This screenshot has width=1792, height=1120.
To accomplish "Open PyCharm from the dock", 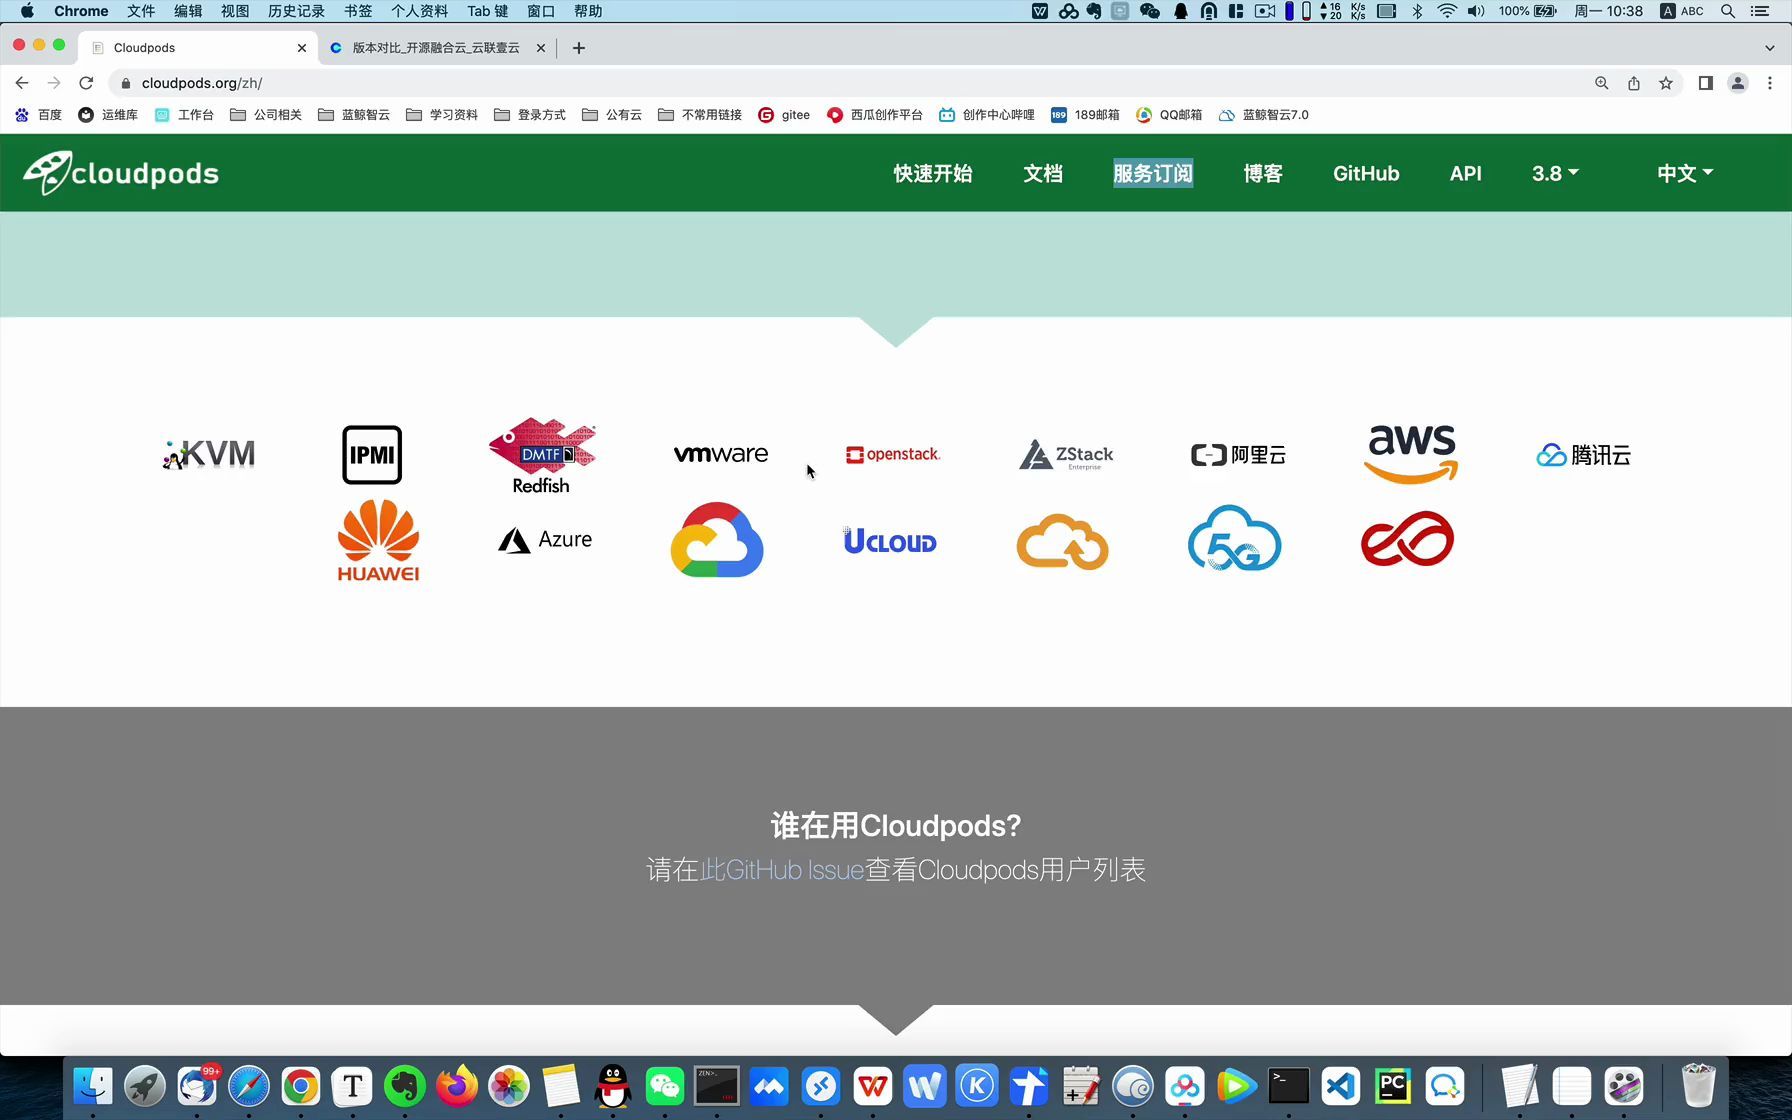I will coord(1393,1086).
